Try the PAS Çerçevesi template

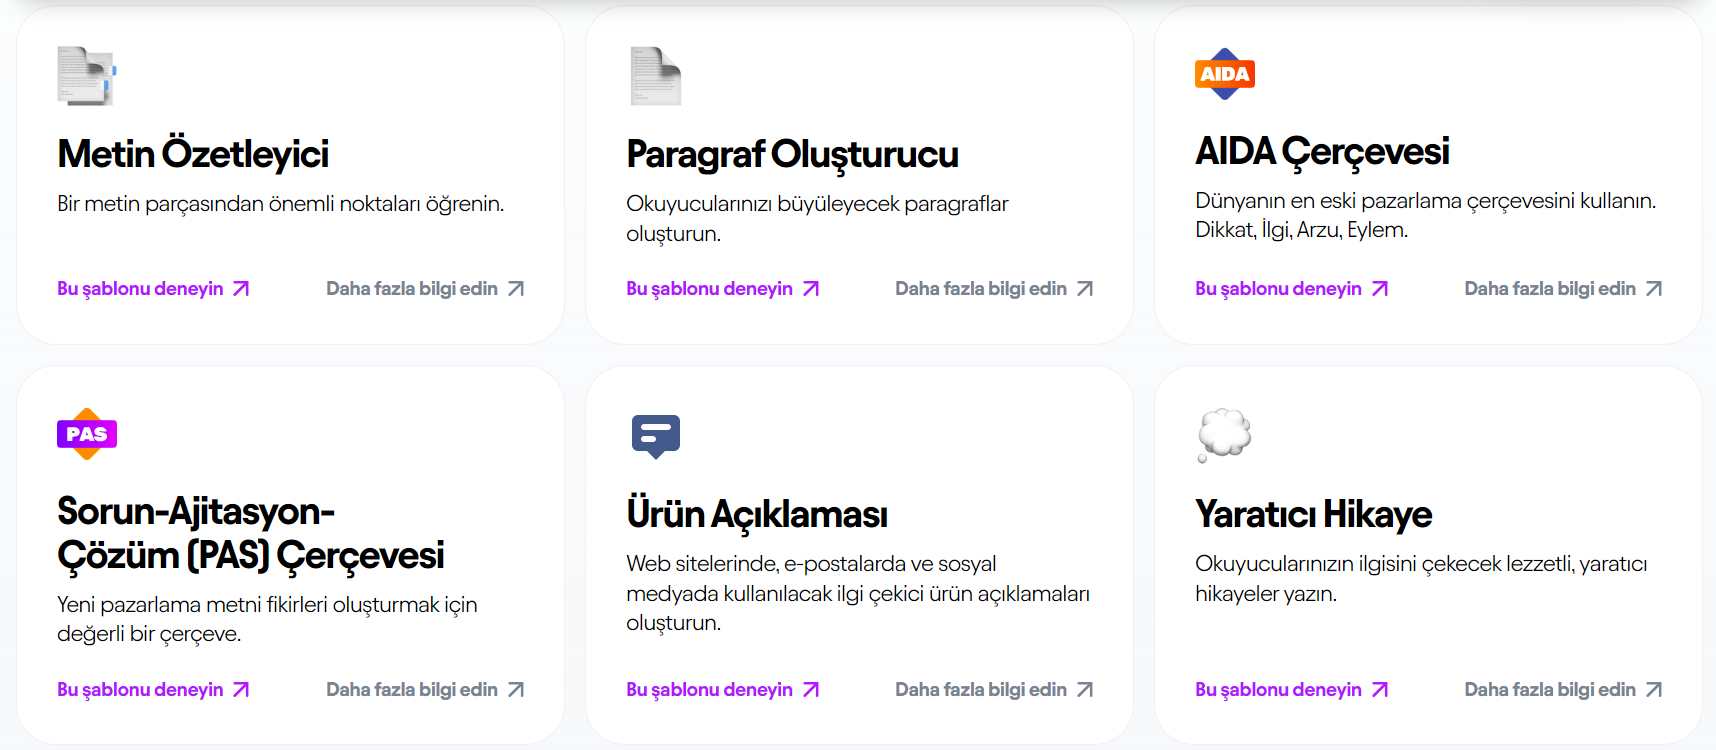(x=153, y=690)
